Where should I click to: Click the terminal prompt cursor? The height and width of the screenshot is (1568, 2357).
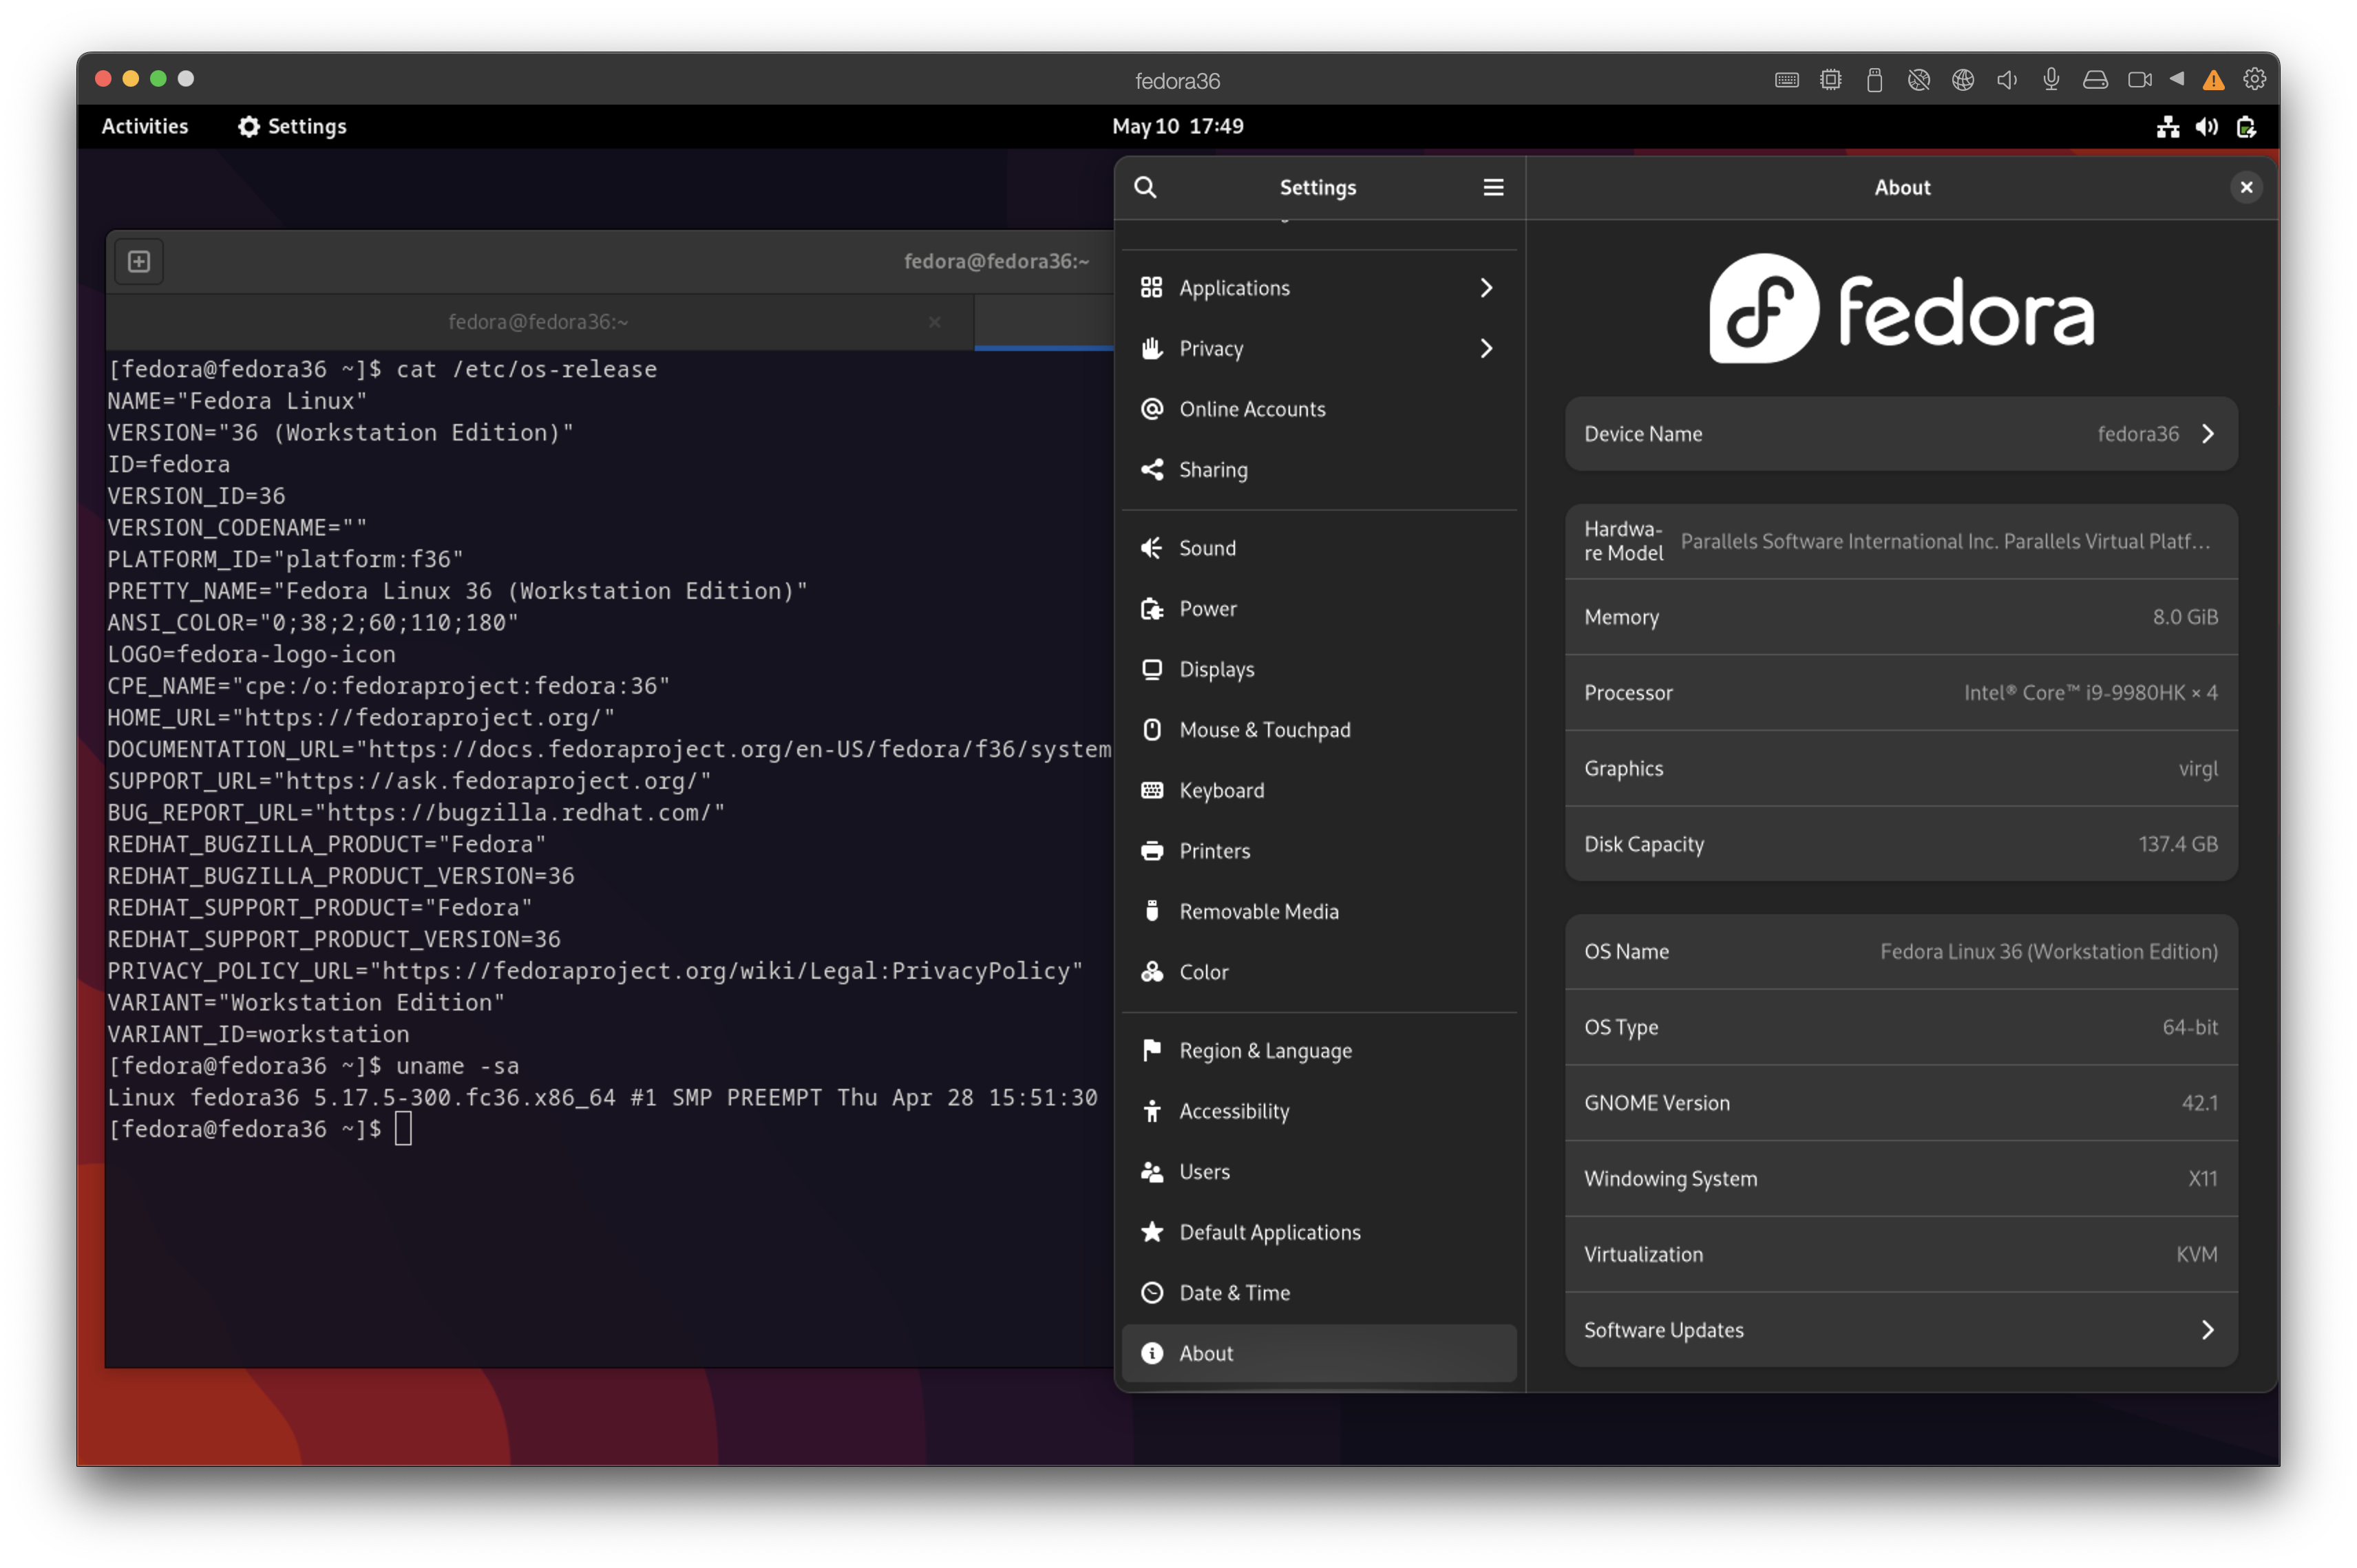tap(403, 1129)
